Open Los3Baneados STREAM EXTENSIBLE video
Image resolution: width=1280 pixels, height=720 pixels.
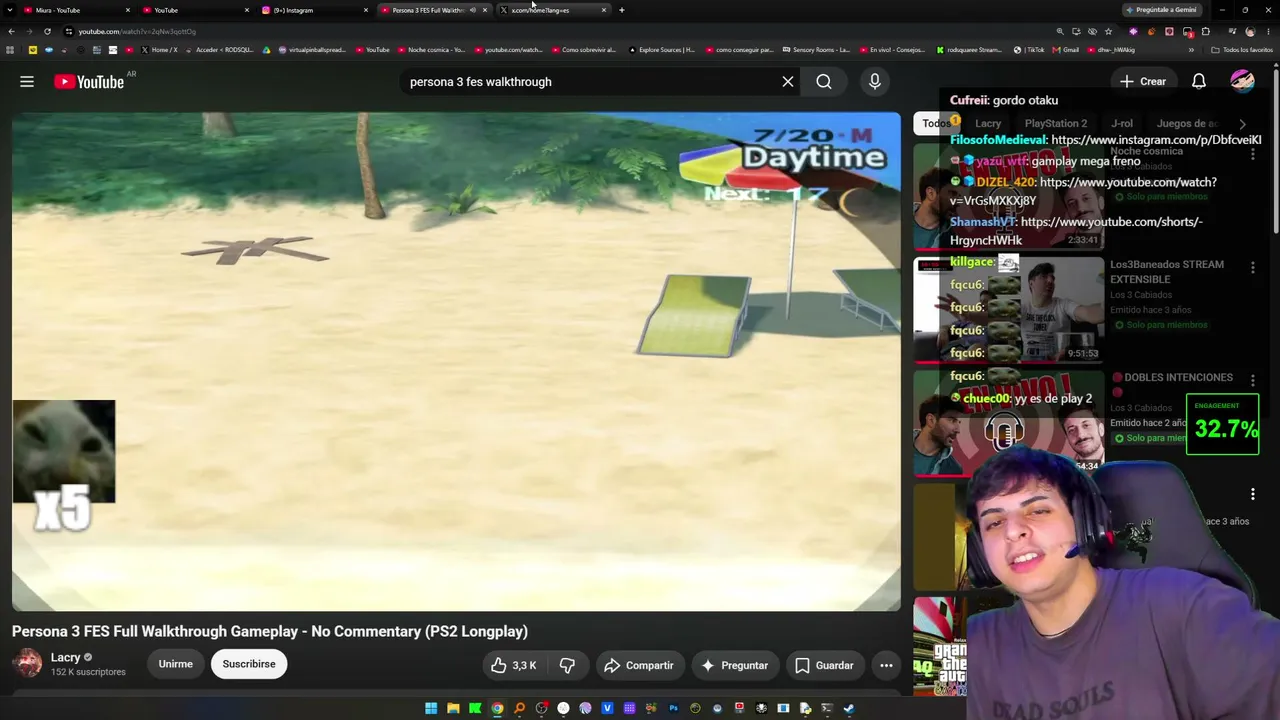(x=1167, y=272)
